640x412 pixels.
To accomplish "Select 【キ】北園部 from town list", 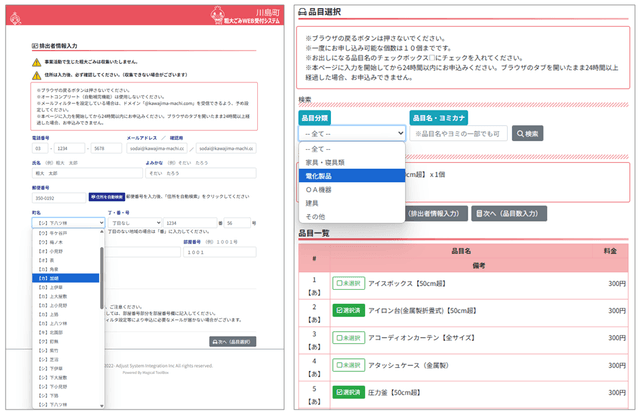I will coord(66,332).
